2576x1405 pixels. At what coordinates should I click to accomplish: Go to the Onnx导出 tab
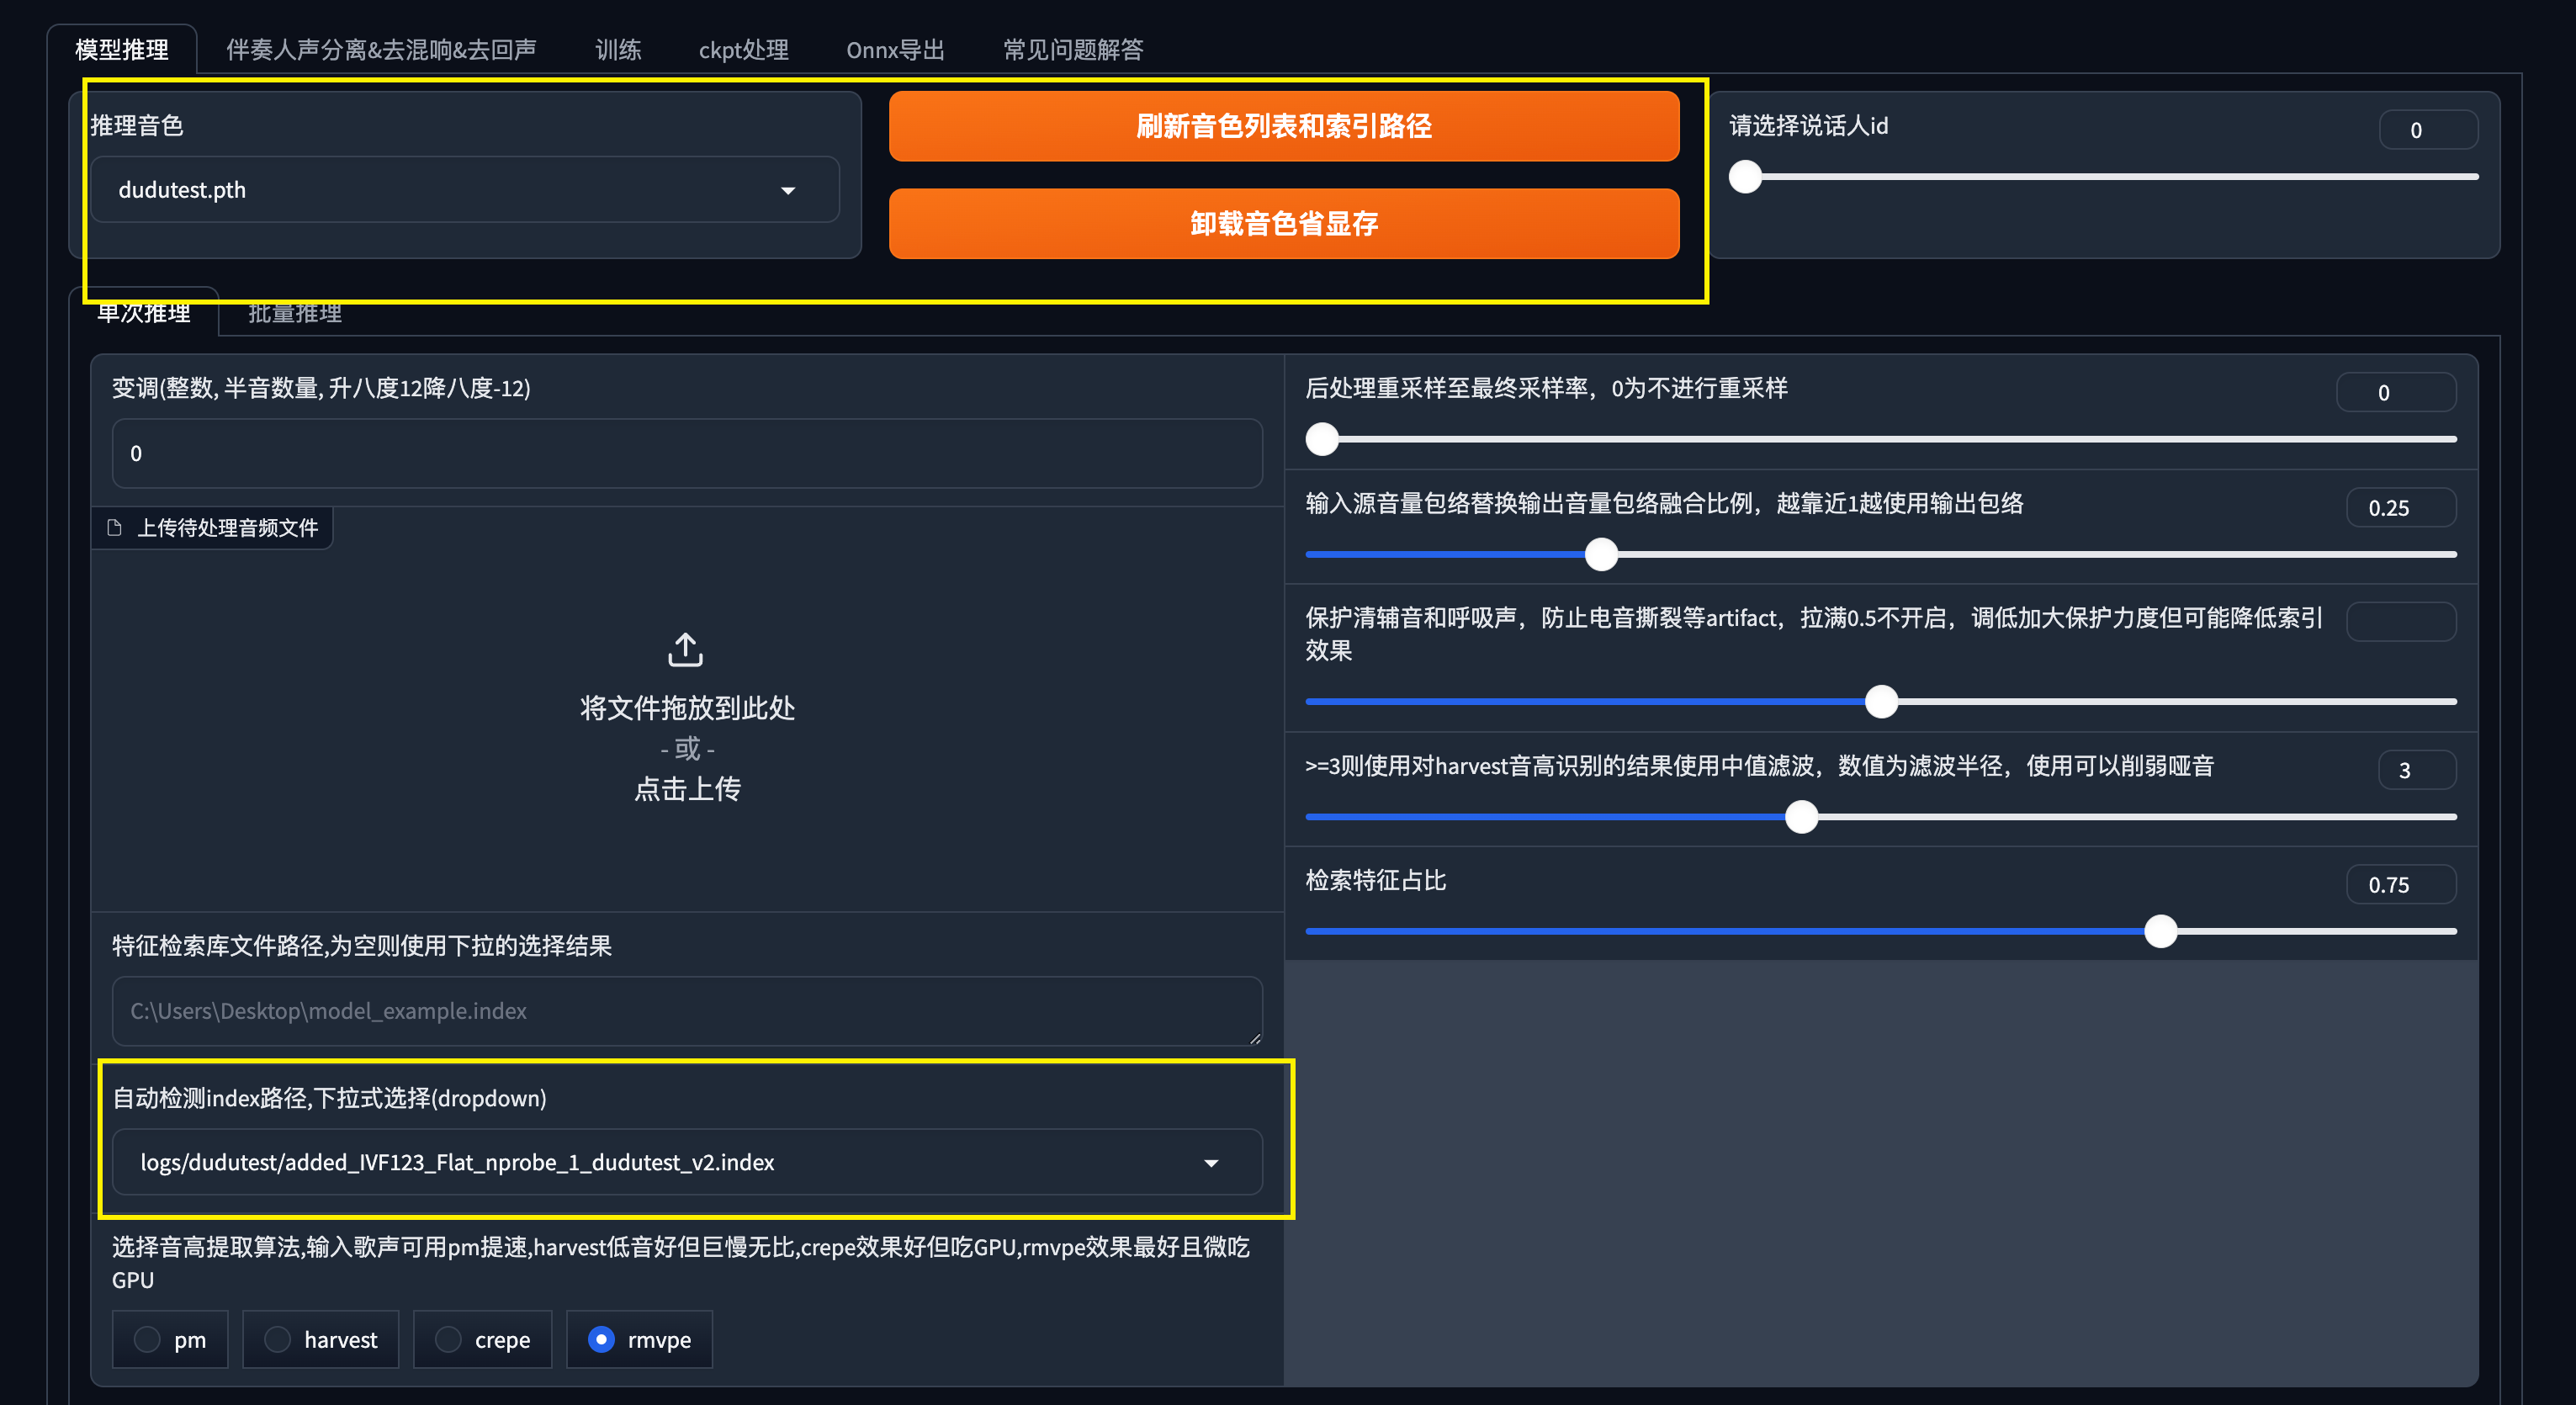point(895,50)
